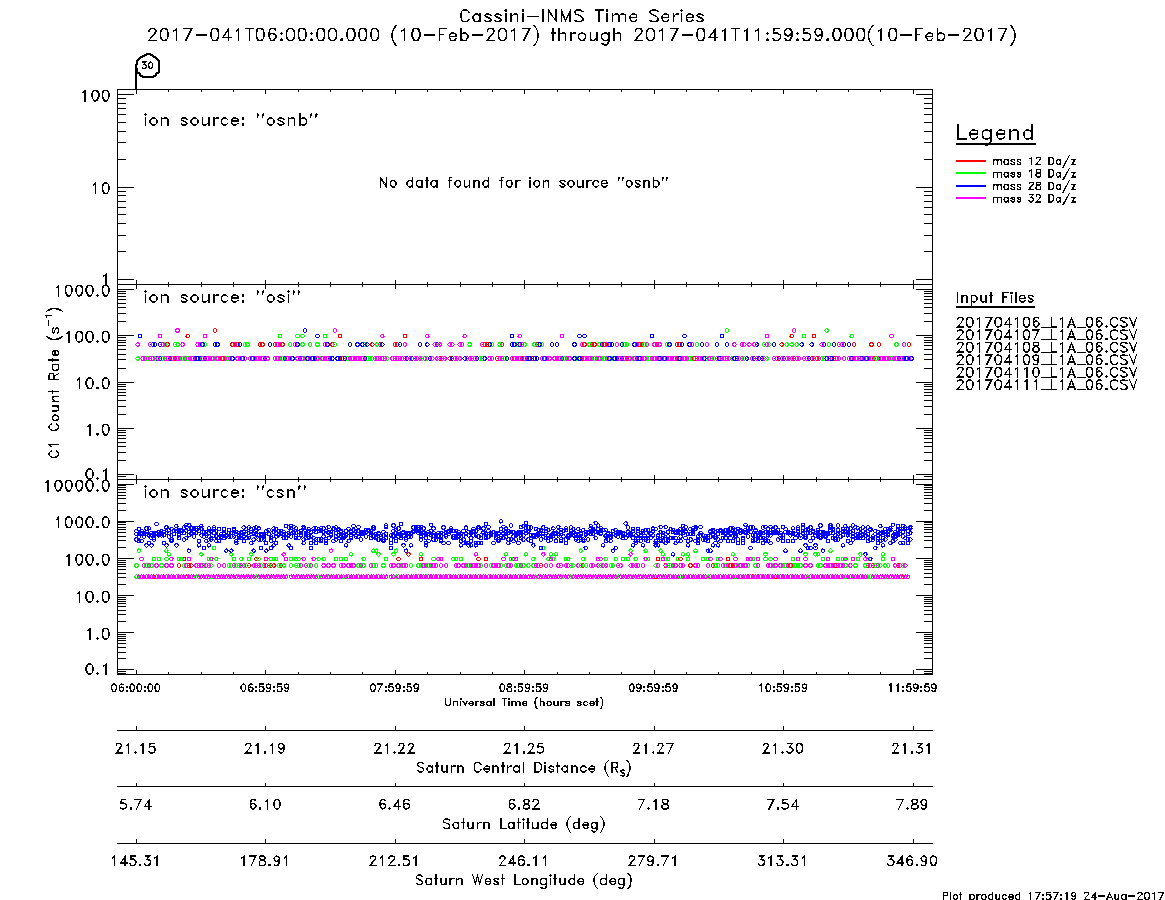This screenshot has height=900, width=1165.
Task: Click the magenta mass 32 Da/z legend line
Action: coord(970,199)
